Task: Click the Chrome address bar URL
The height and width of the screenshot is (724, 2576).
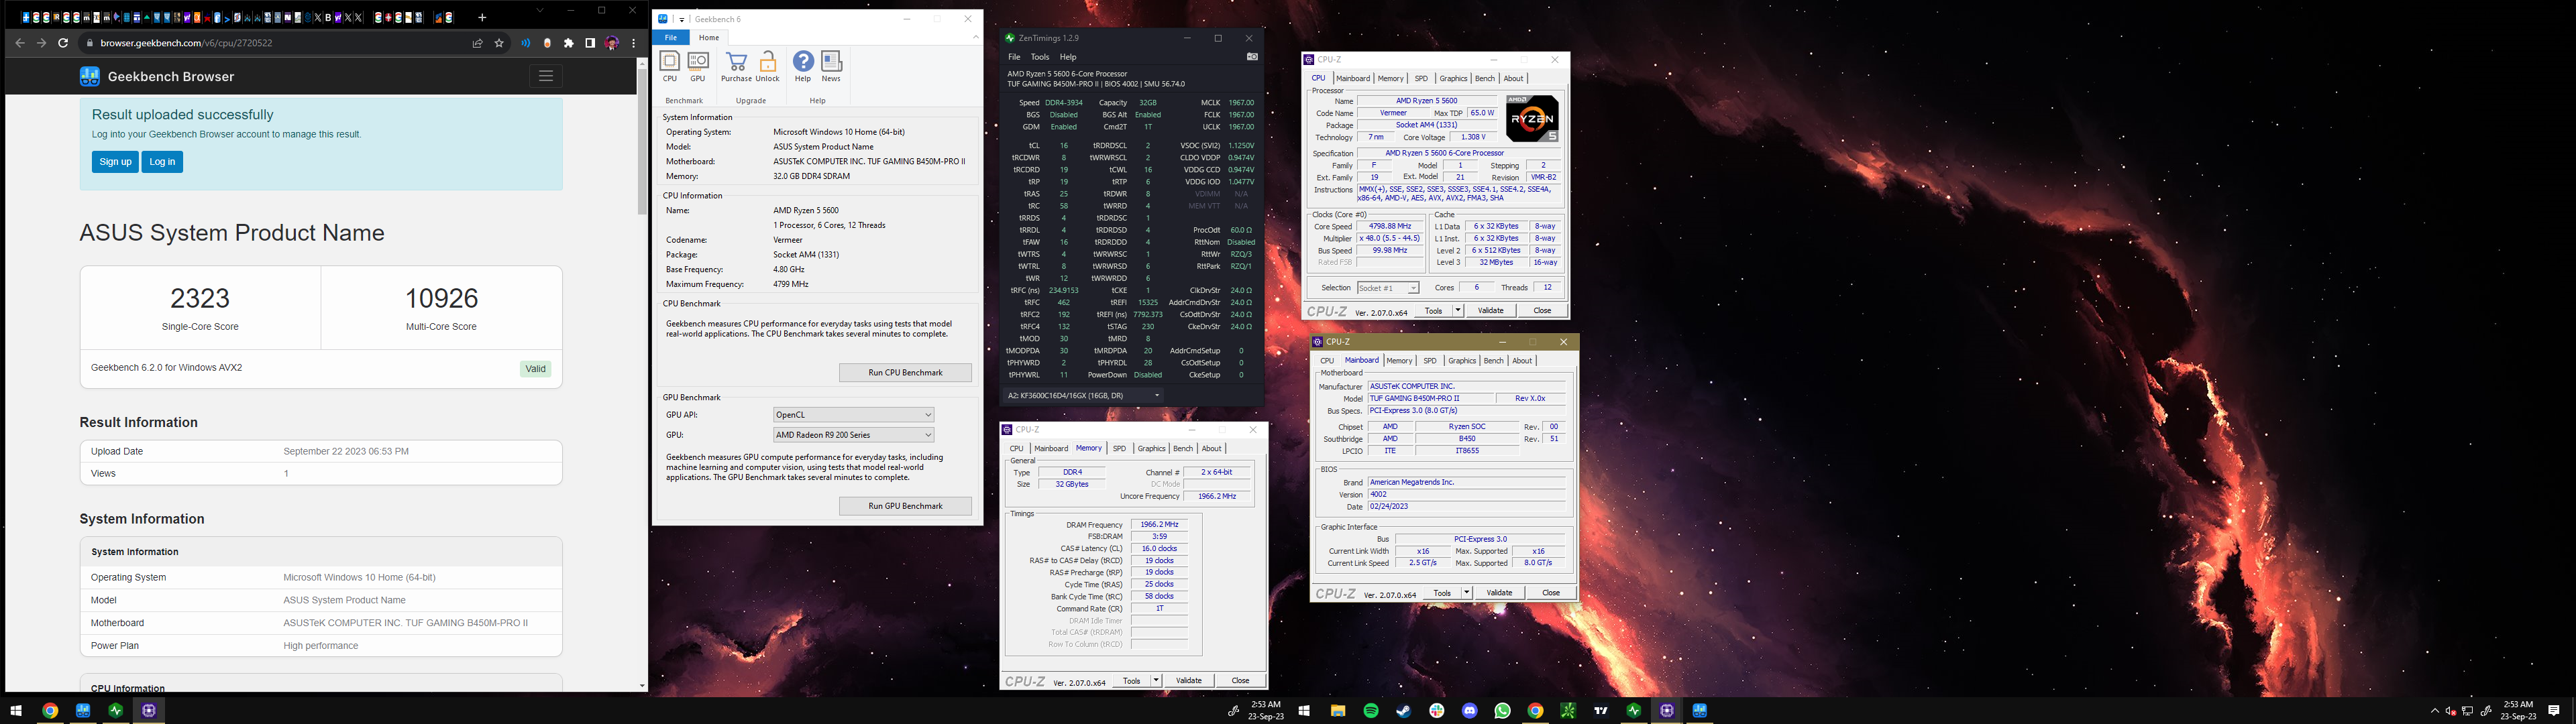Action: [x=186, y=43]
